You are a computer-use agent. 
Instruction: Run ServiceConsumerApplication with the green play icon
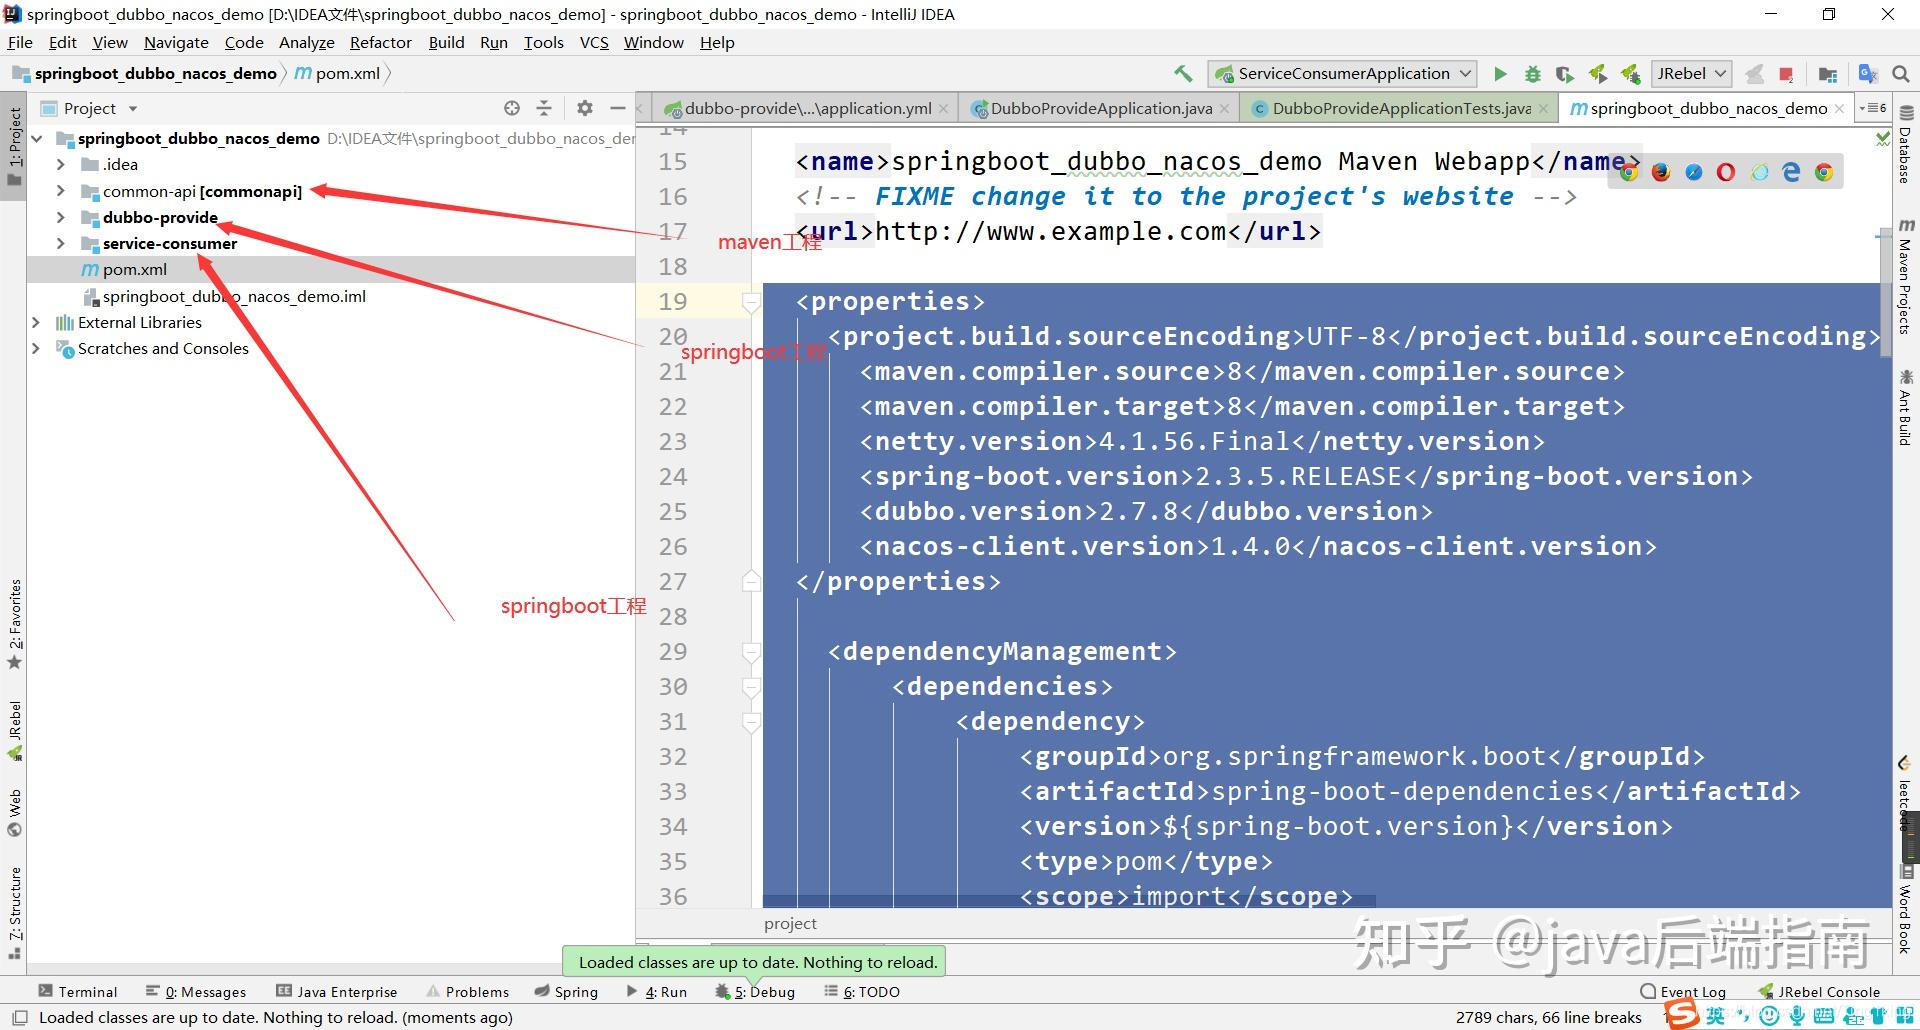coord(1500,74)
